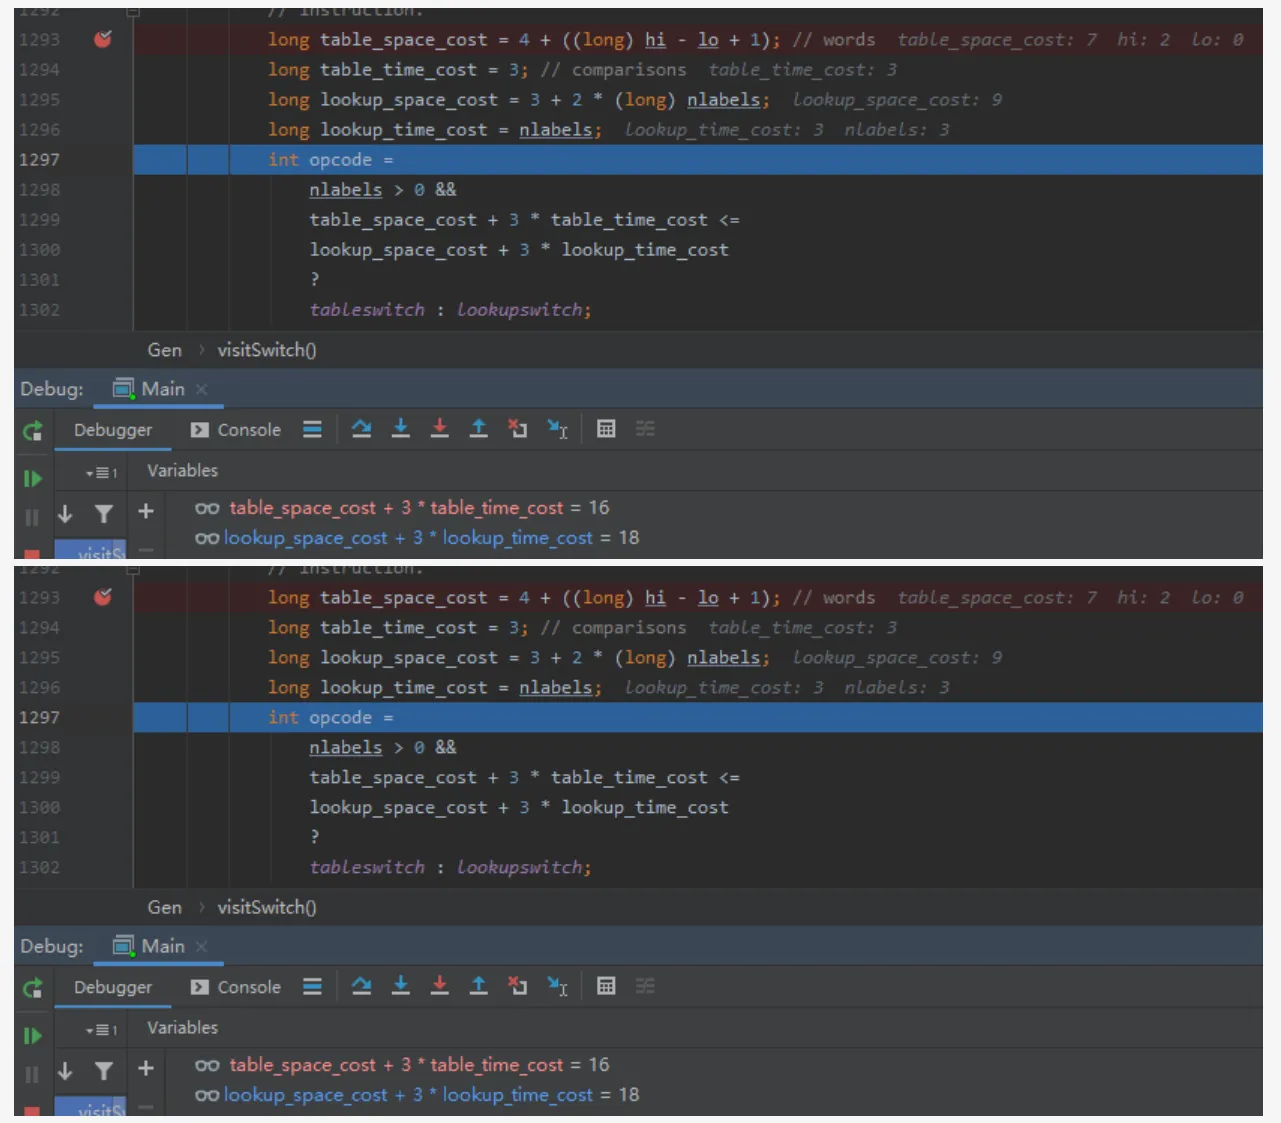
Task: Select the upper Debugger tab
Action: (113, 430)
